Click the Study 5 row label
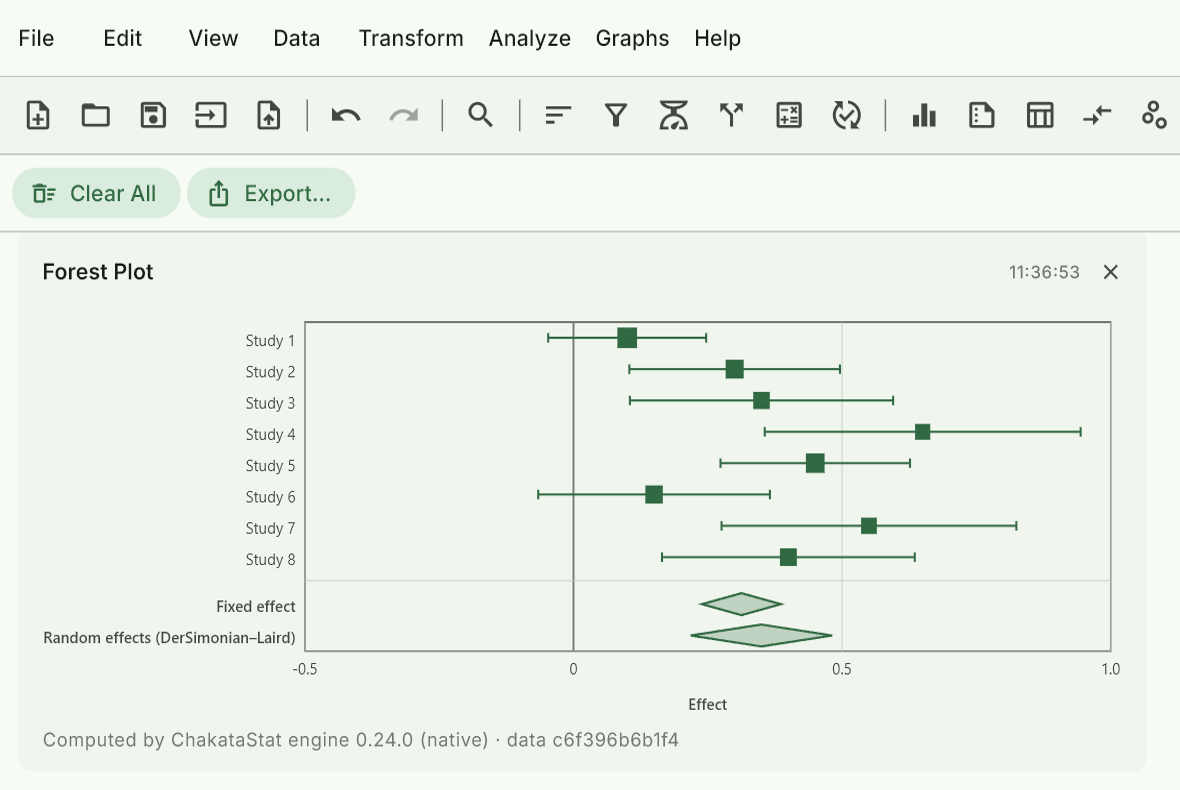This screenshot has width=1180, height=790. pos(270,466)
